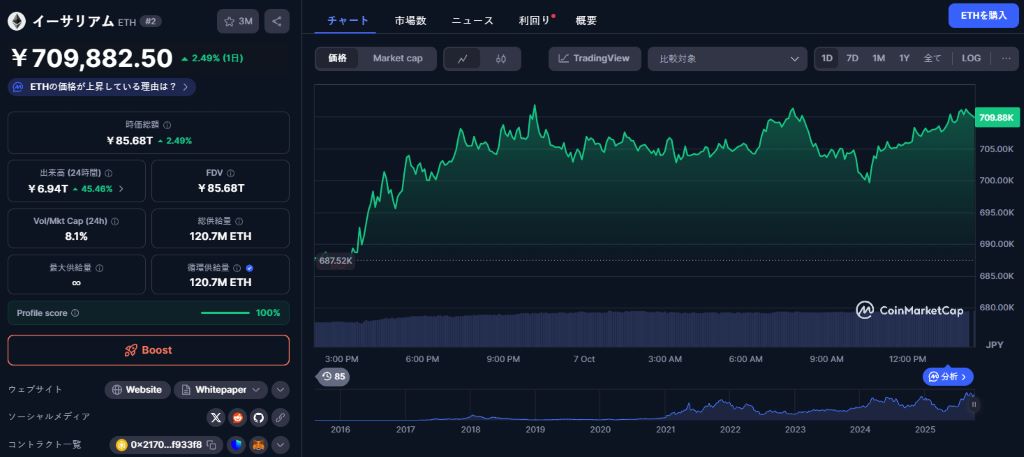The image size is (1024, 457).
Task: Toggle LOG scale on the chart
Action: (x=971, y=58)
